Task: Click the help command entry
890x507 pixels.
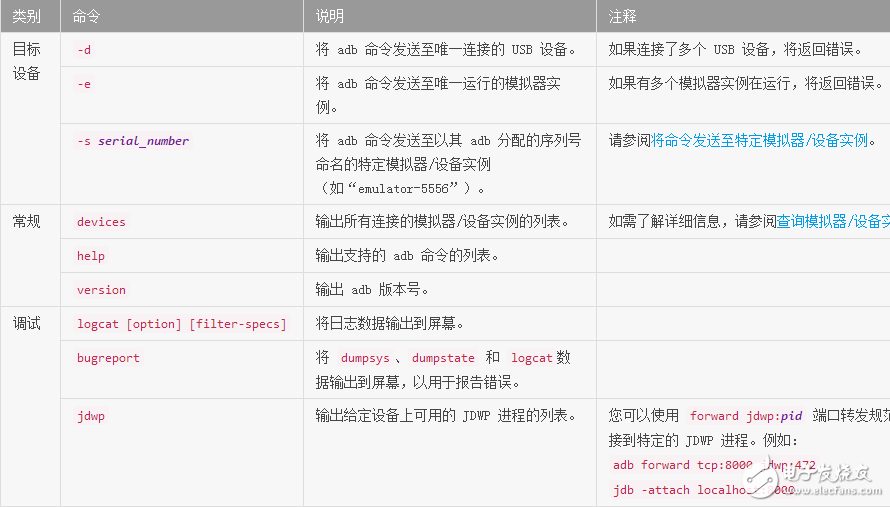Action: tap(90, 256)
